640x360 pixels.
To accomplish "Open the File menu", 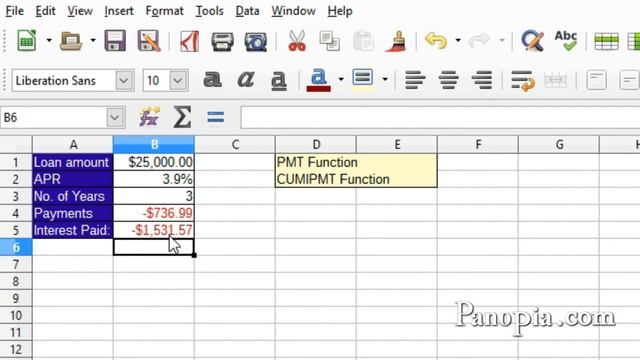I will [x=15, y=11].
